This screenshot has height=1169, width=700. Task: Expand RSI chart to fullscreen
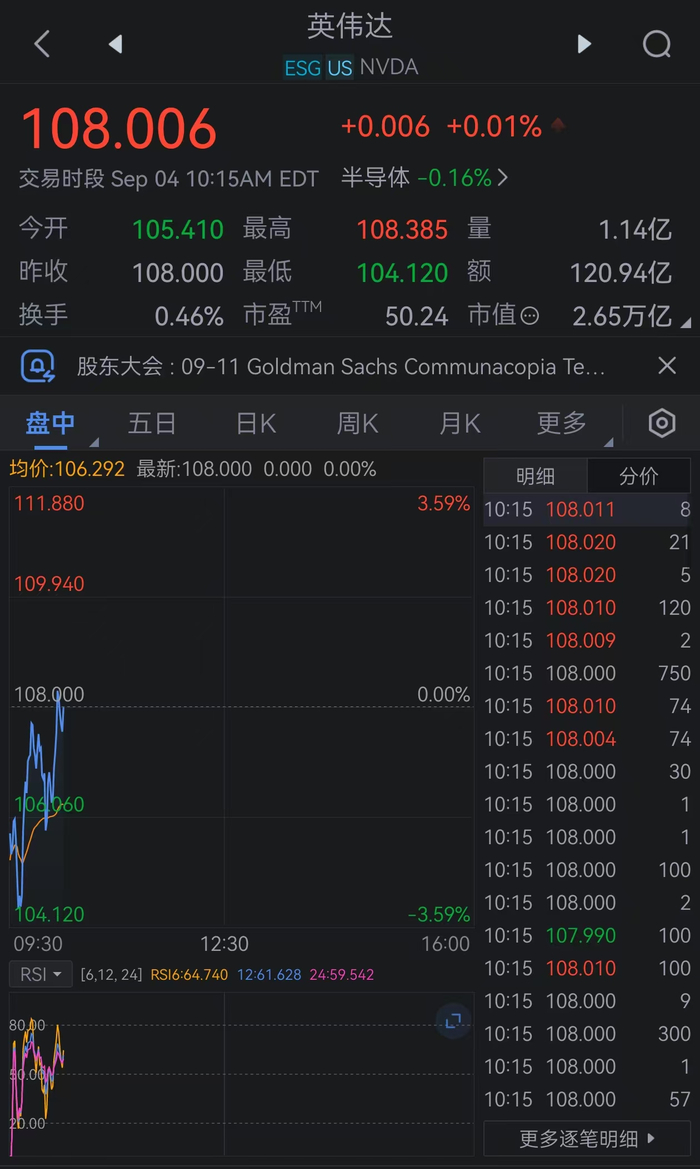453,1021
